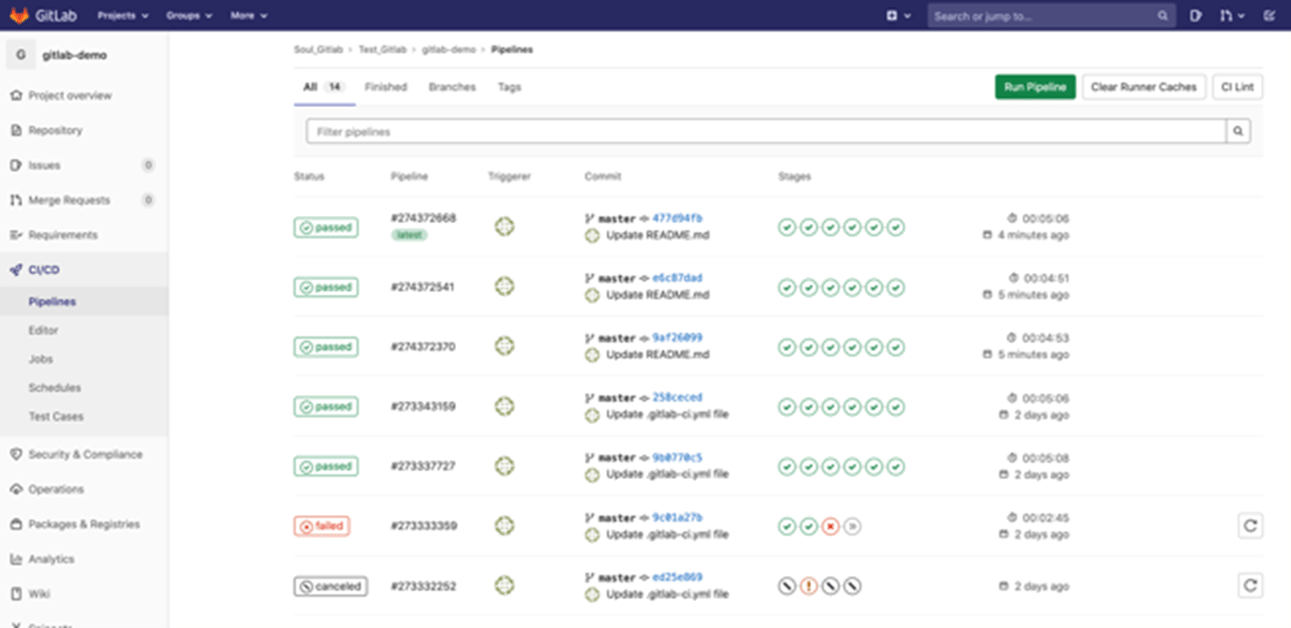Image resolution: width=1291 pixels, height=628 pixels.
Task: Switch to the Branches tab
Action: (x=452, y=87)
